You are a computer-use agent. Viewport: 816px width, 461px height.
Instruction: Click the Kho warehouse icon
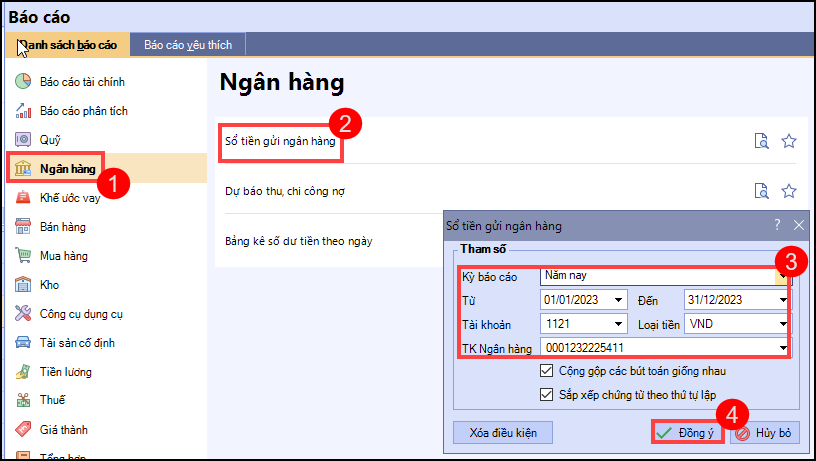[23, 285]
